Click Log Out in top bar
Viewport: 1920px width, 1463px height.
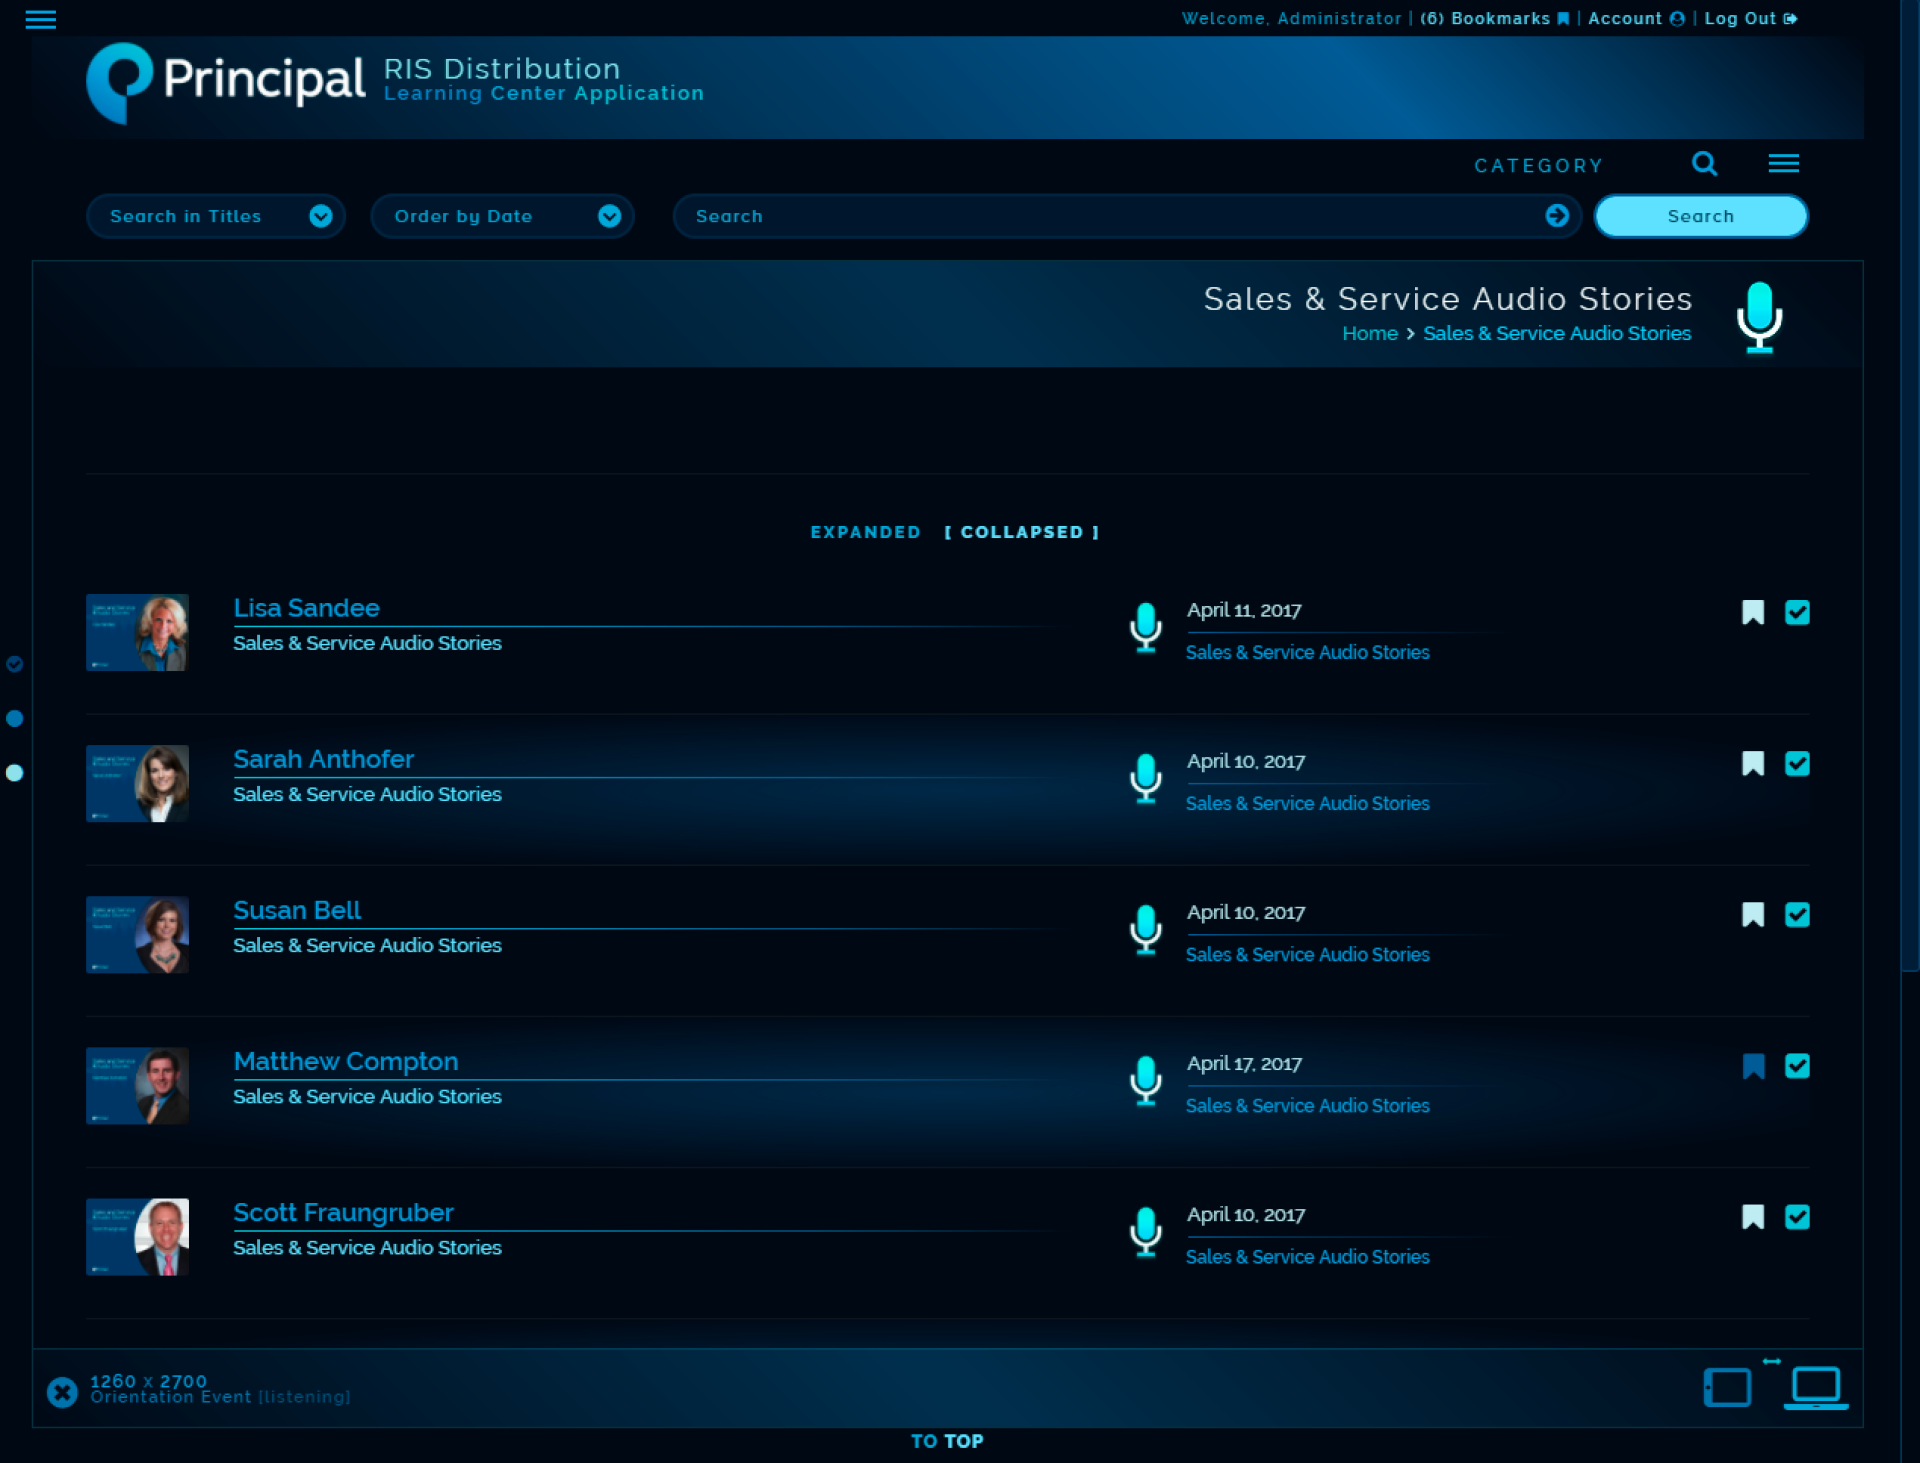(x=1751, y=18)
